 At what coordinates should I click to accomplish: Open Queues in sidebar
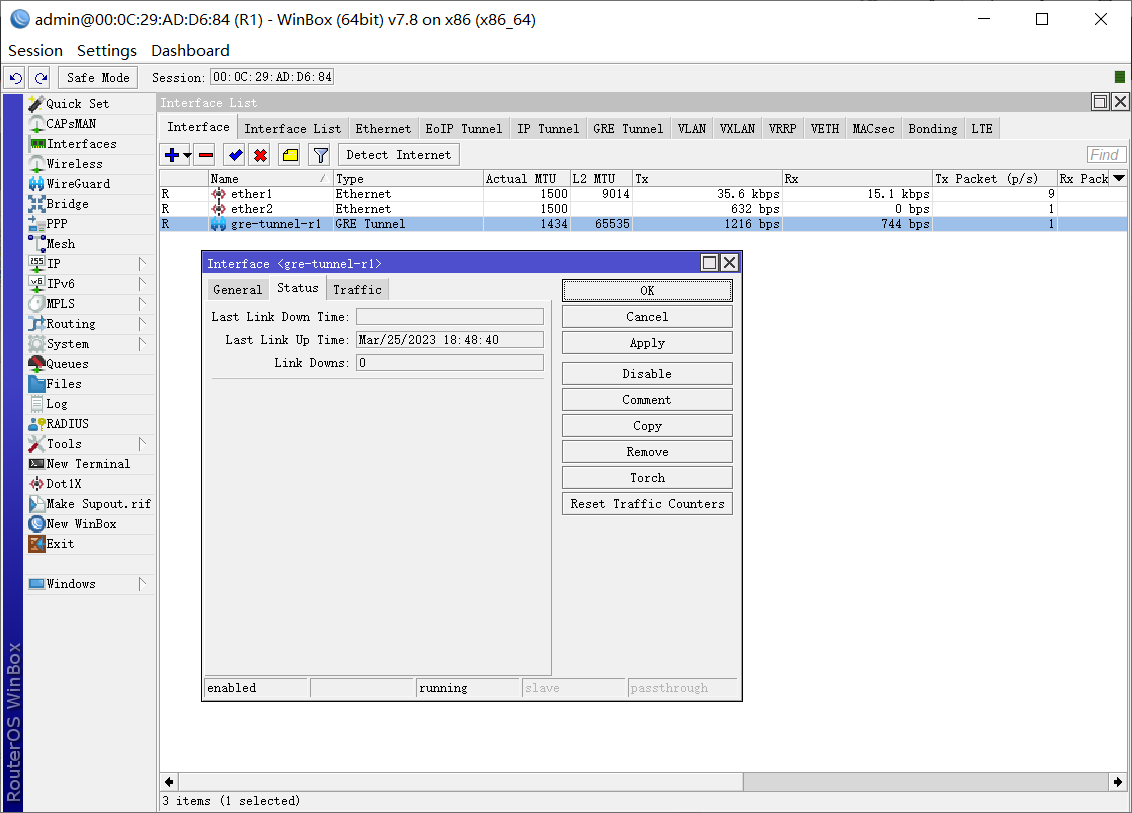coord(91,364)
